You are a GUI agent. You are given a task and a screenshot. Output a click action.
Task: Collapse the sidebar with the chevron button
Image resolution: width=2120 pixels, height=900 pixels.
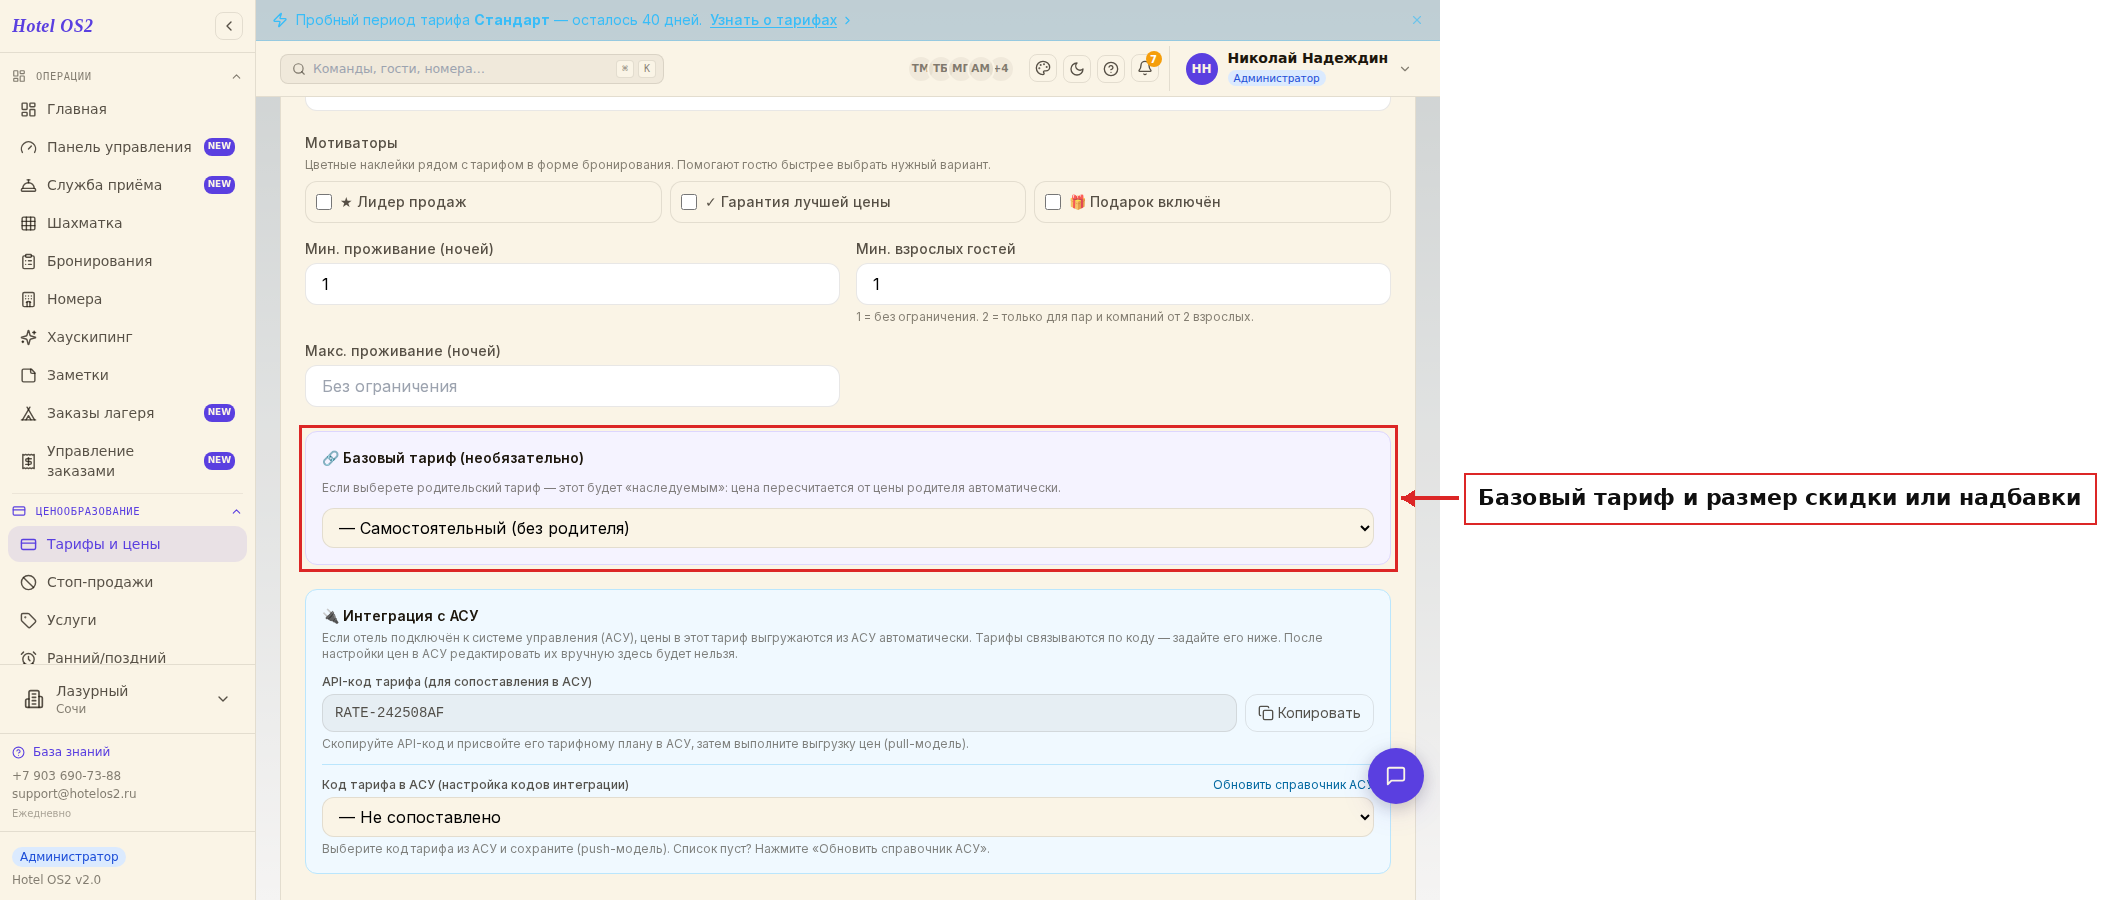pyautogui.click(x=229, y=26)
